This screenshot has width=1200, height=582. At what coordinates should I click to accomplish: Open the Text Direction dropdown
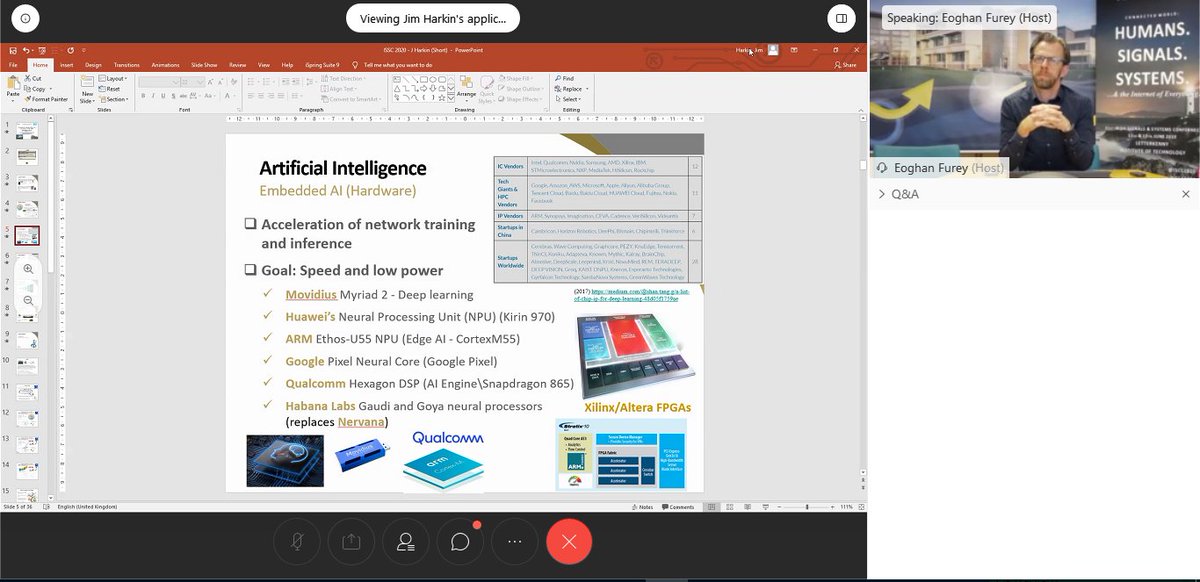[343, 78]
